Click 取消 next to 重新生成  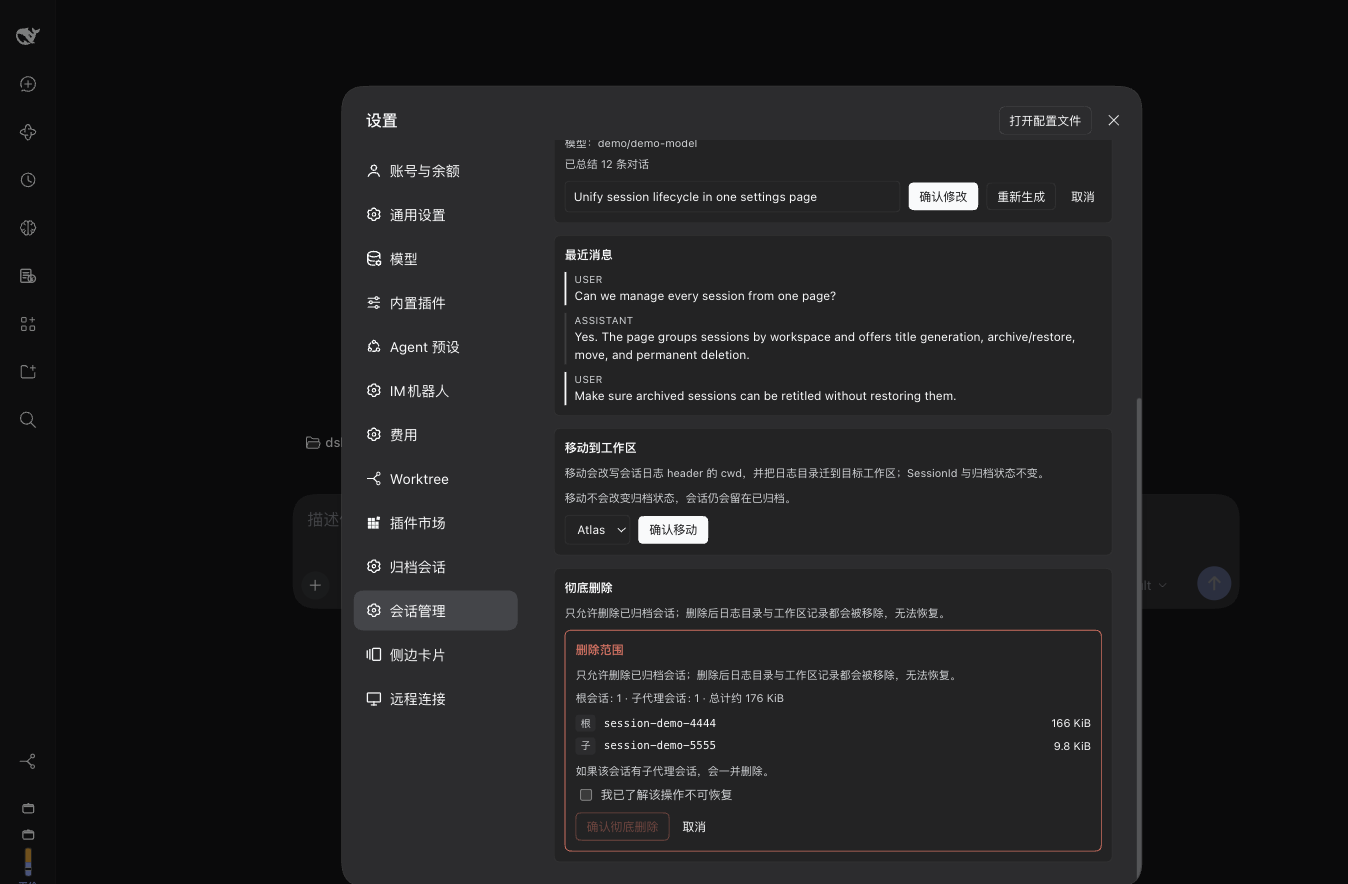pyautogui.click(x=1083, y=197)
